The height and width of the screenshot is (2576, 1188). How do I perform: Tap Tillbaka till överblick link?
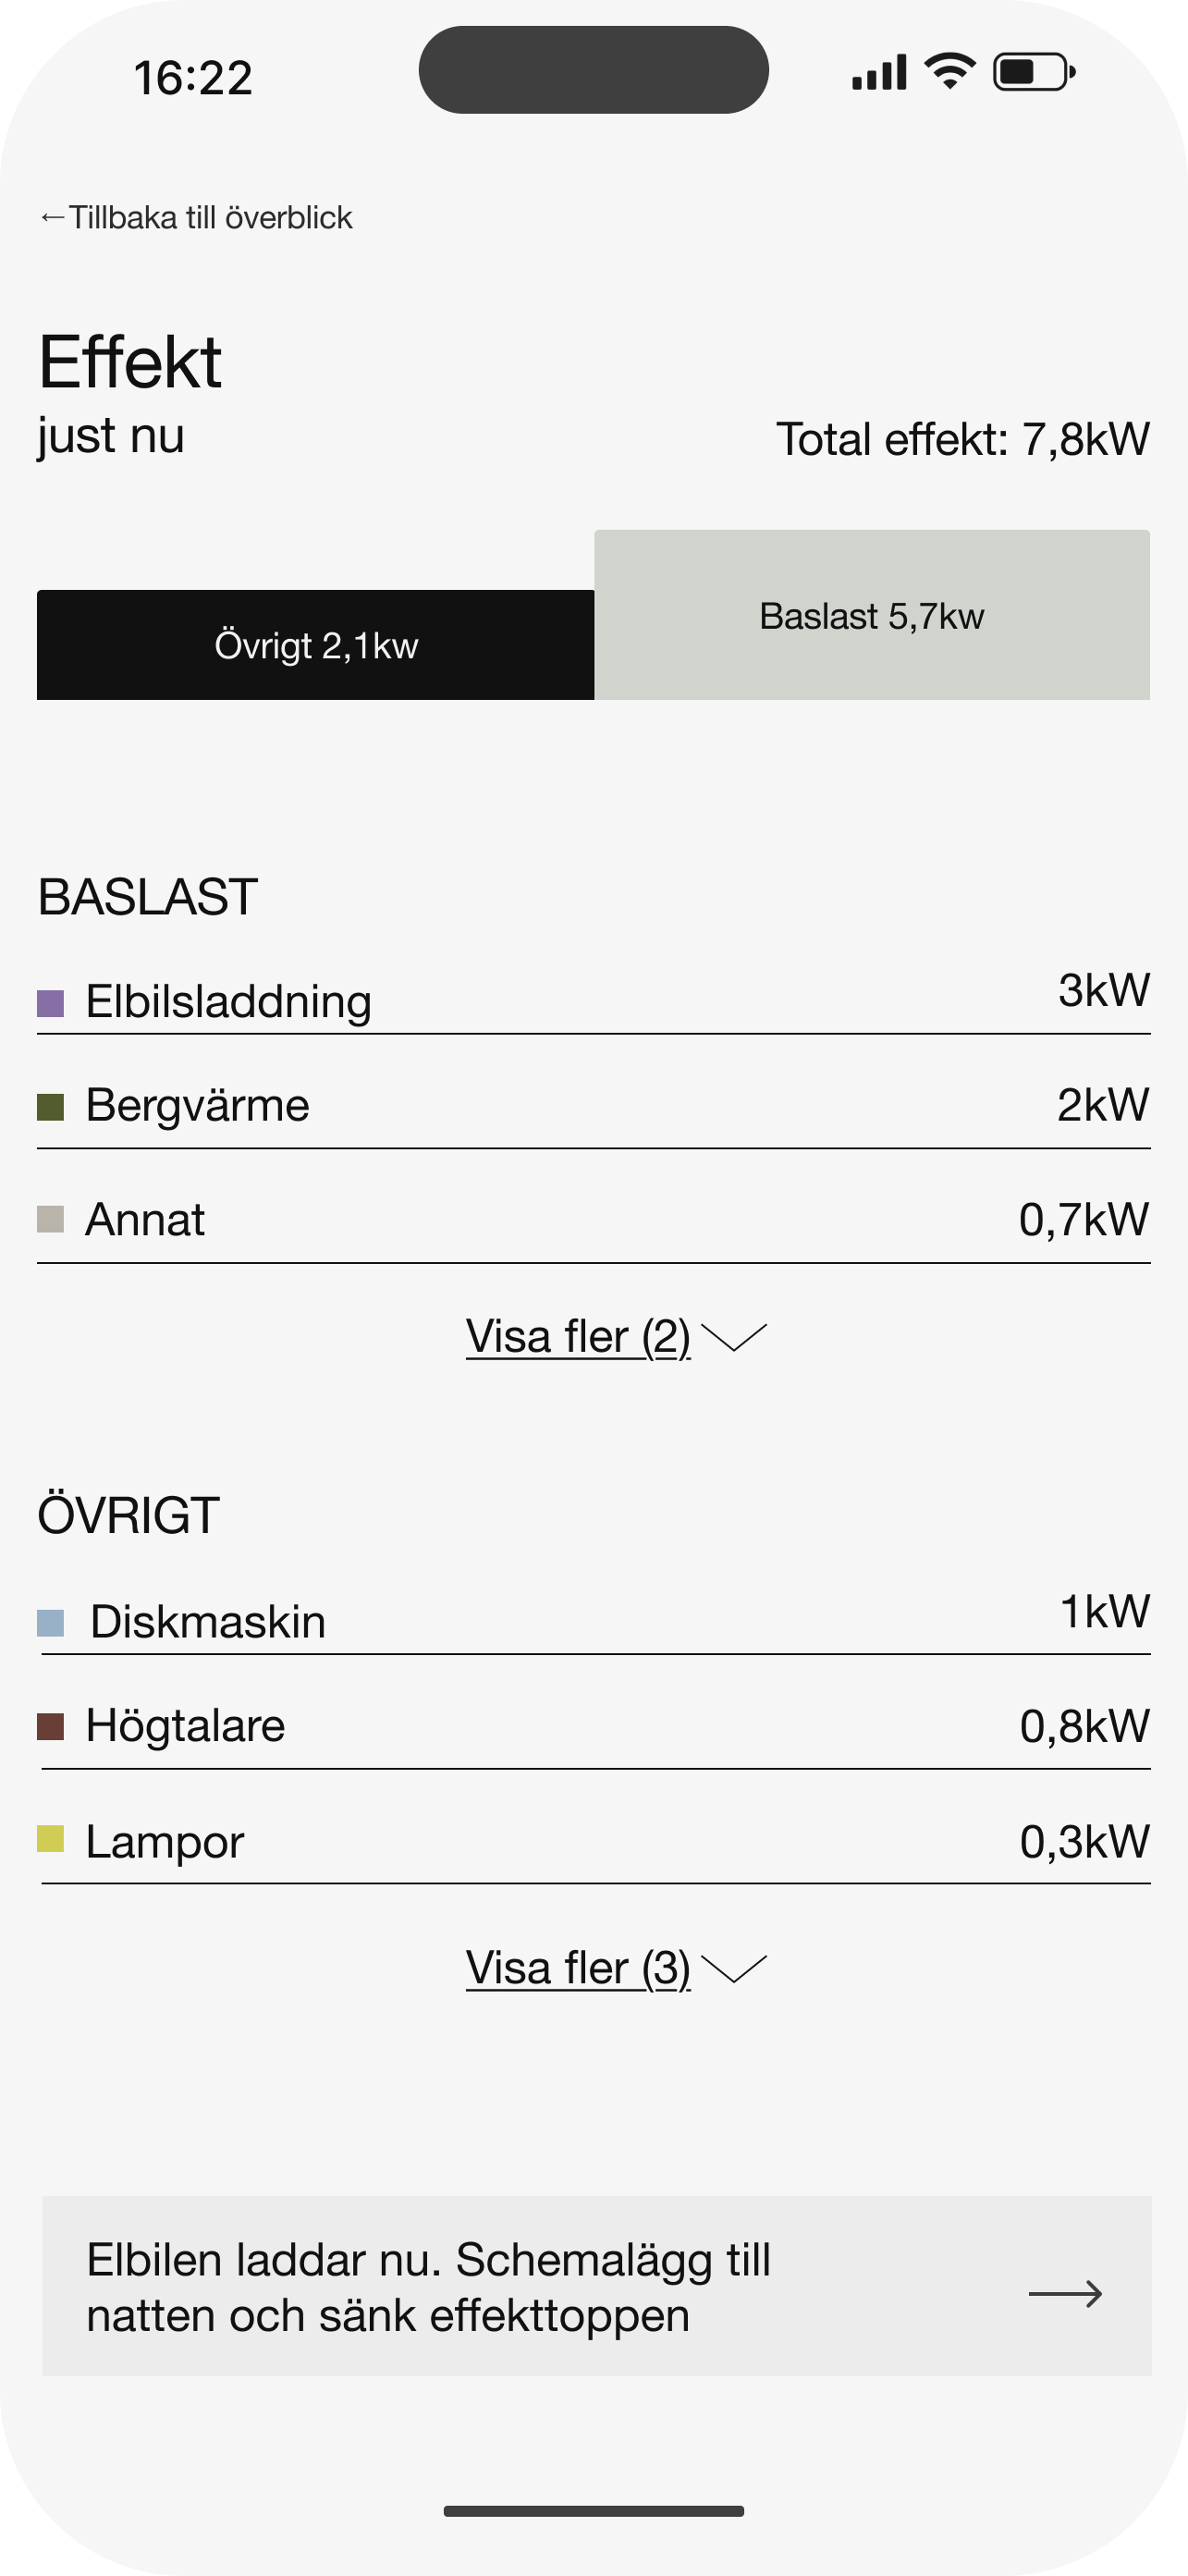(211, 218)
